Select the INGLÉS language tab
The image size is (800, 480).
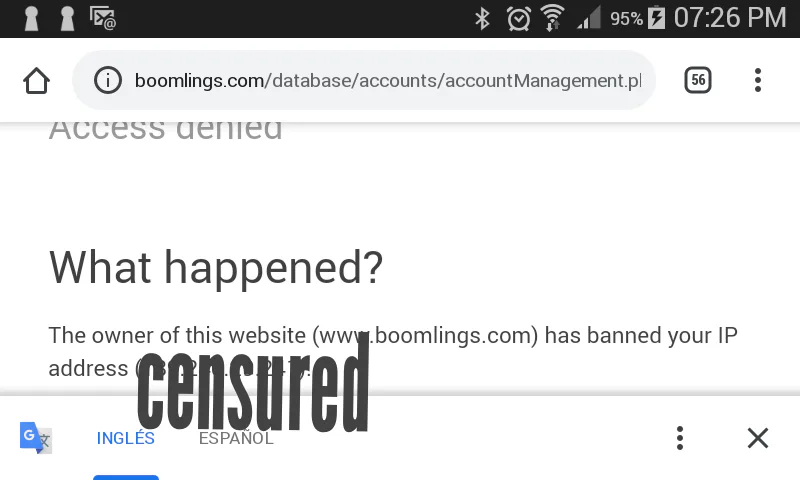(126, 438)
